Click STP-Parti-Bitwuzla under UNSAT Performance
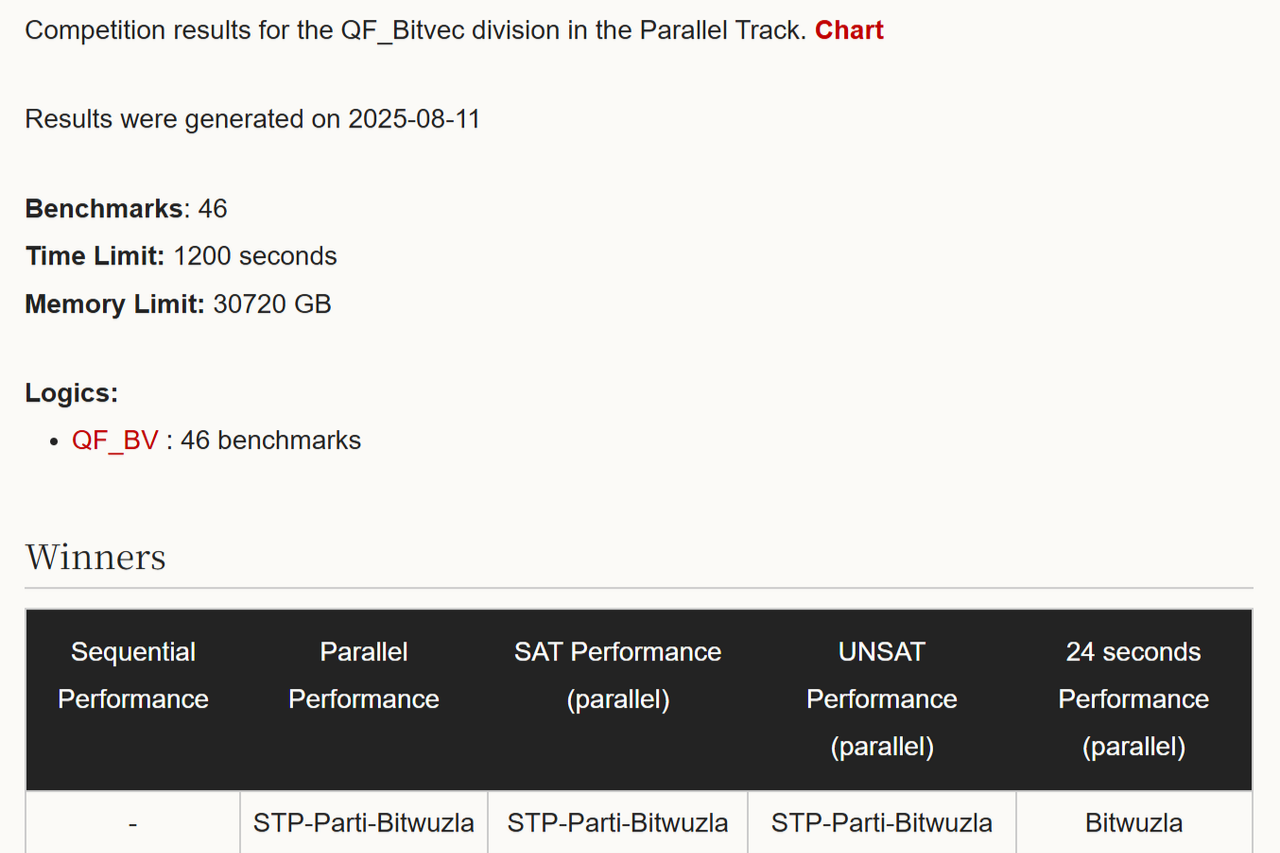 point(882,824)
